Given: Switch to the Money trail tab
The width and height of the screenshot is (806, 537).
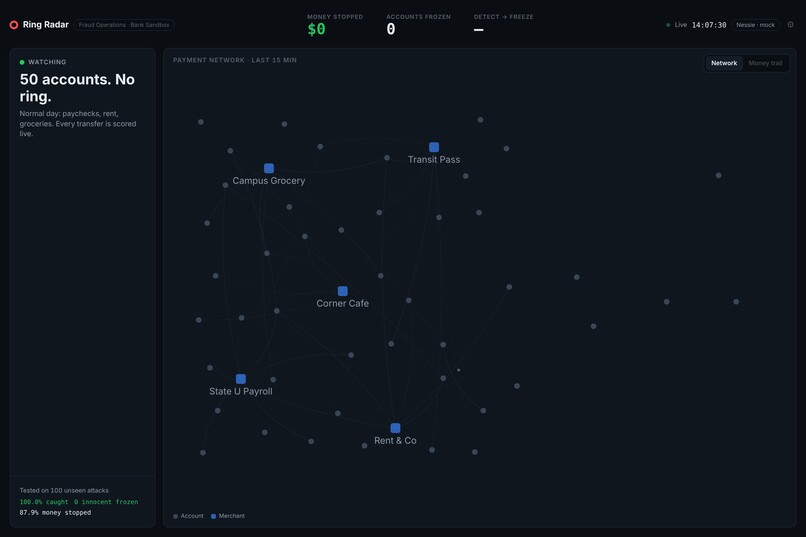Looking at the screenshot, I should click(x=765, y=63).
